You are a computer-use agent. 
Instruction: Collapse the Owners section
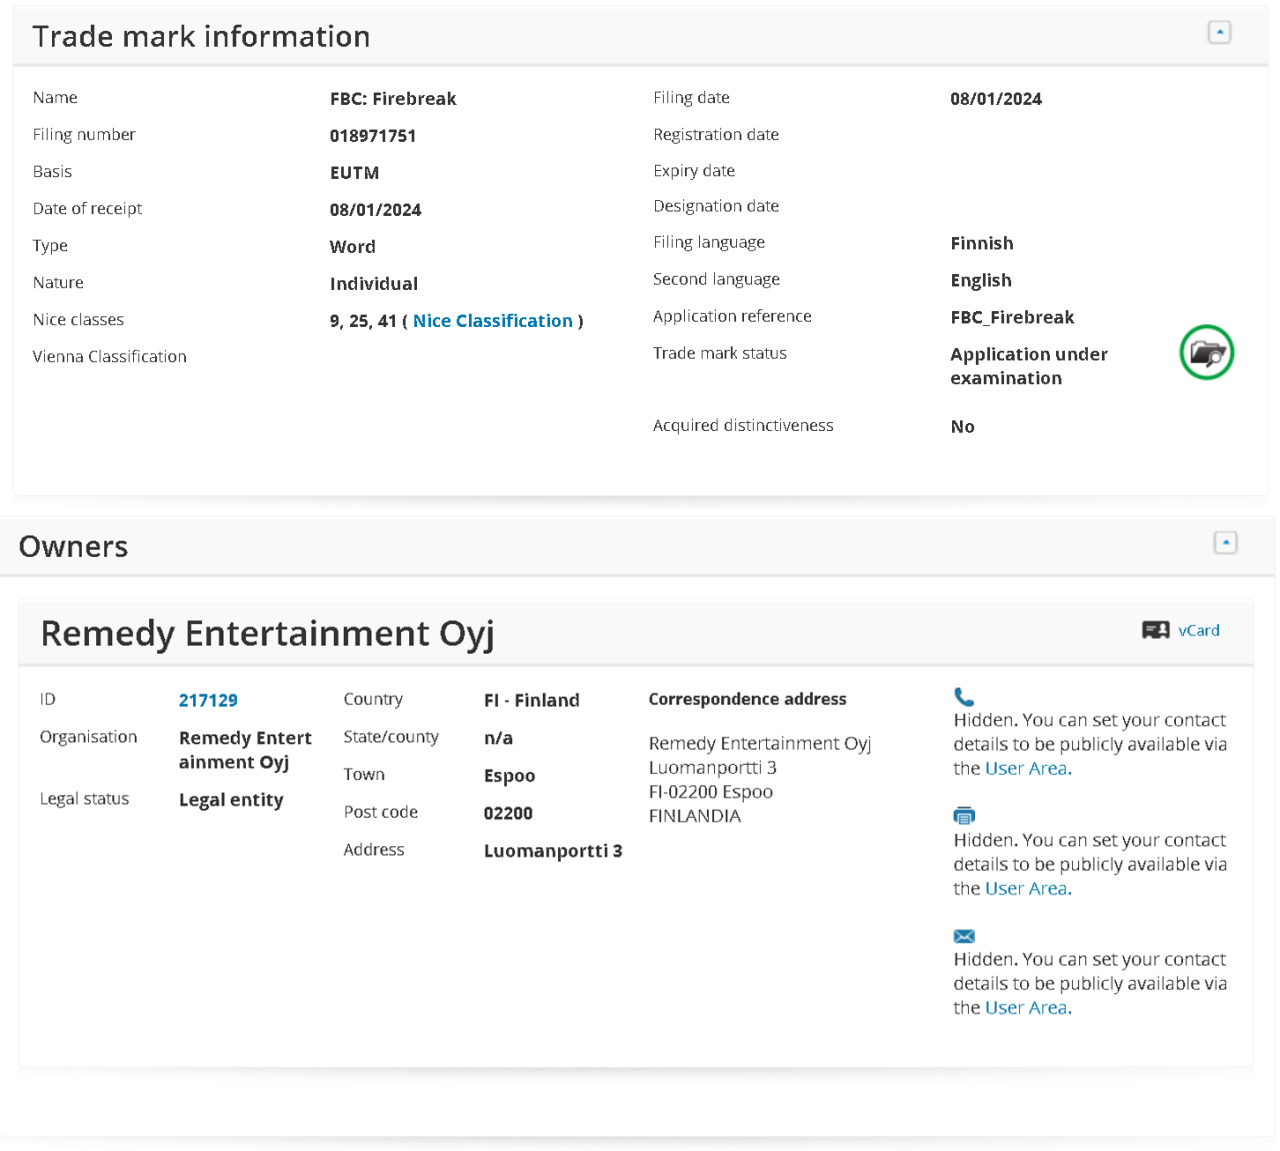click(x=1225, y=543)
